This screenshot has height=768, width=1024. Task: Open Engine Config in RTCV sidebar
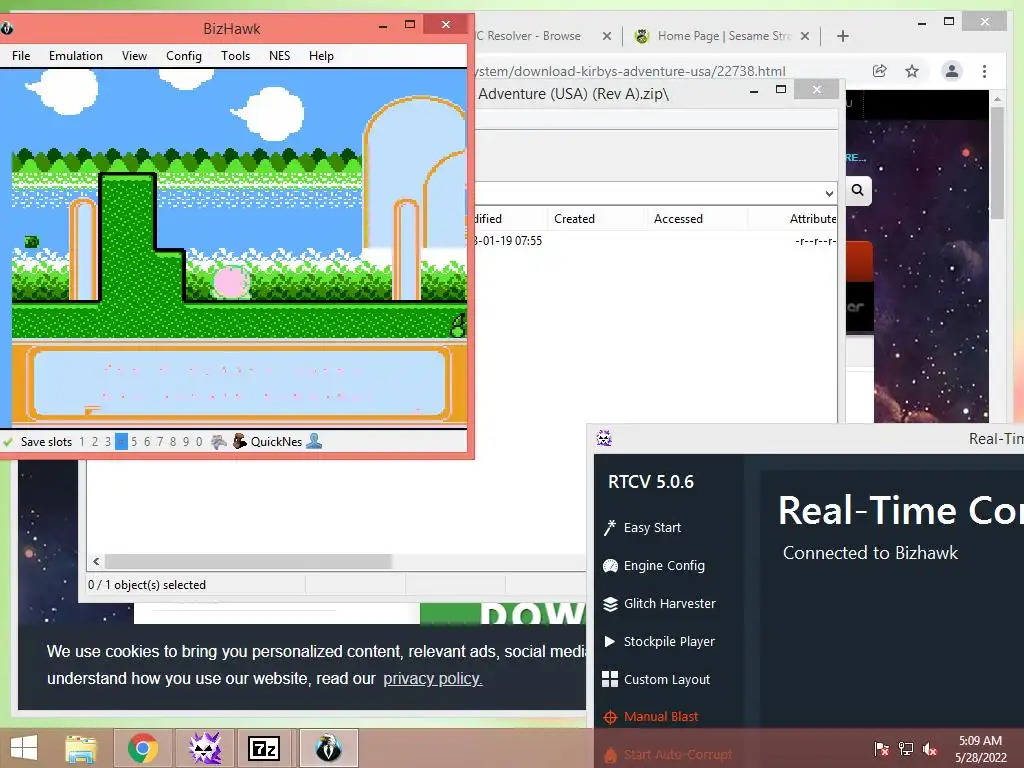coord(654,566)
